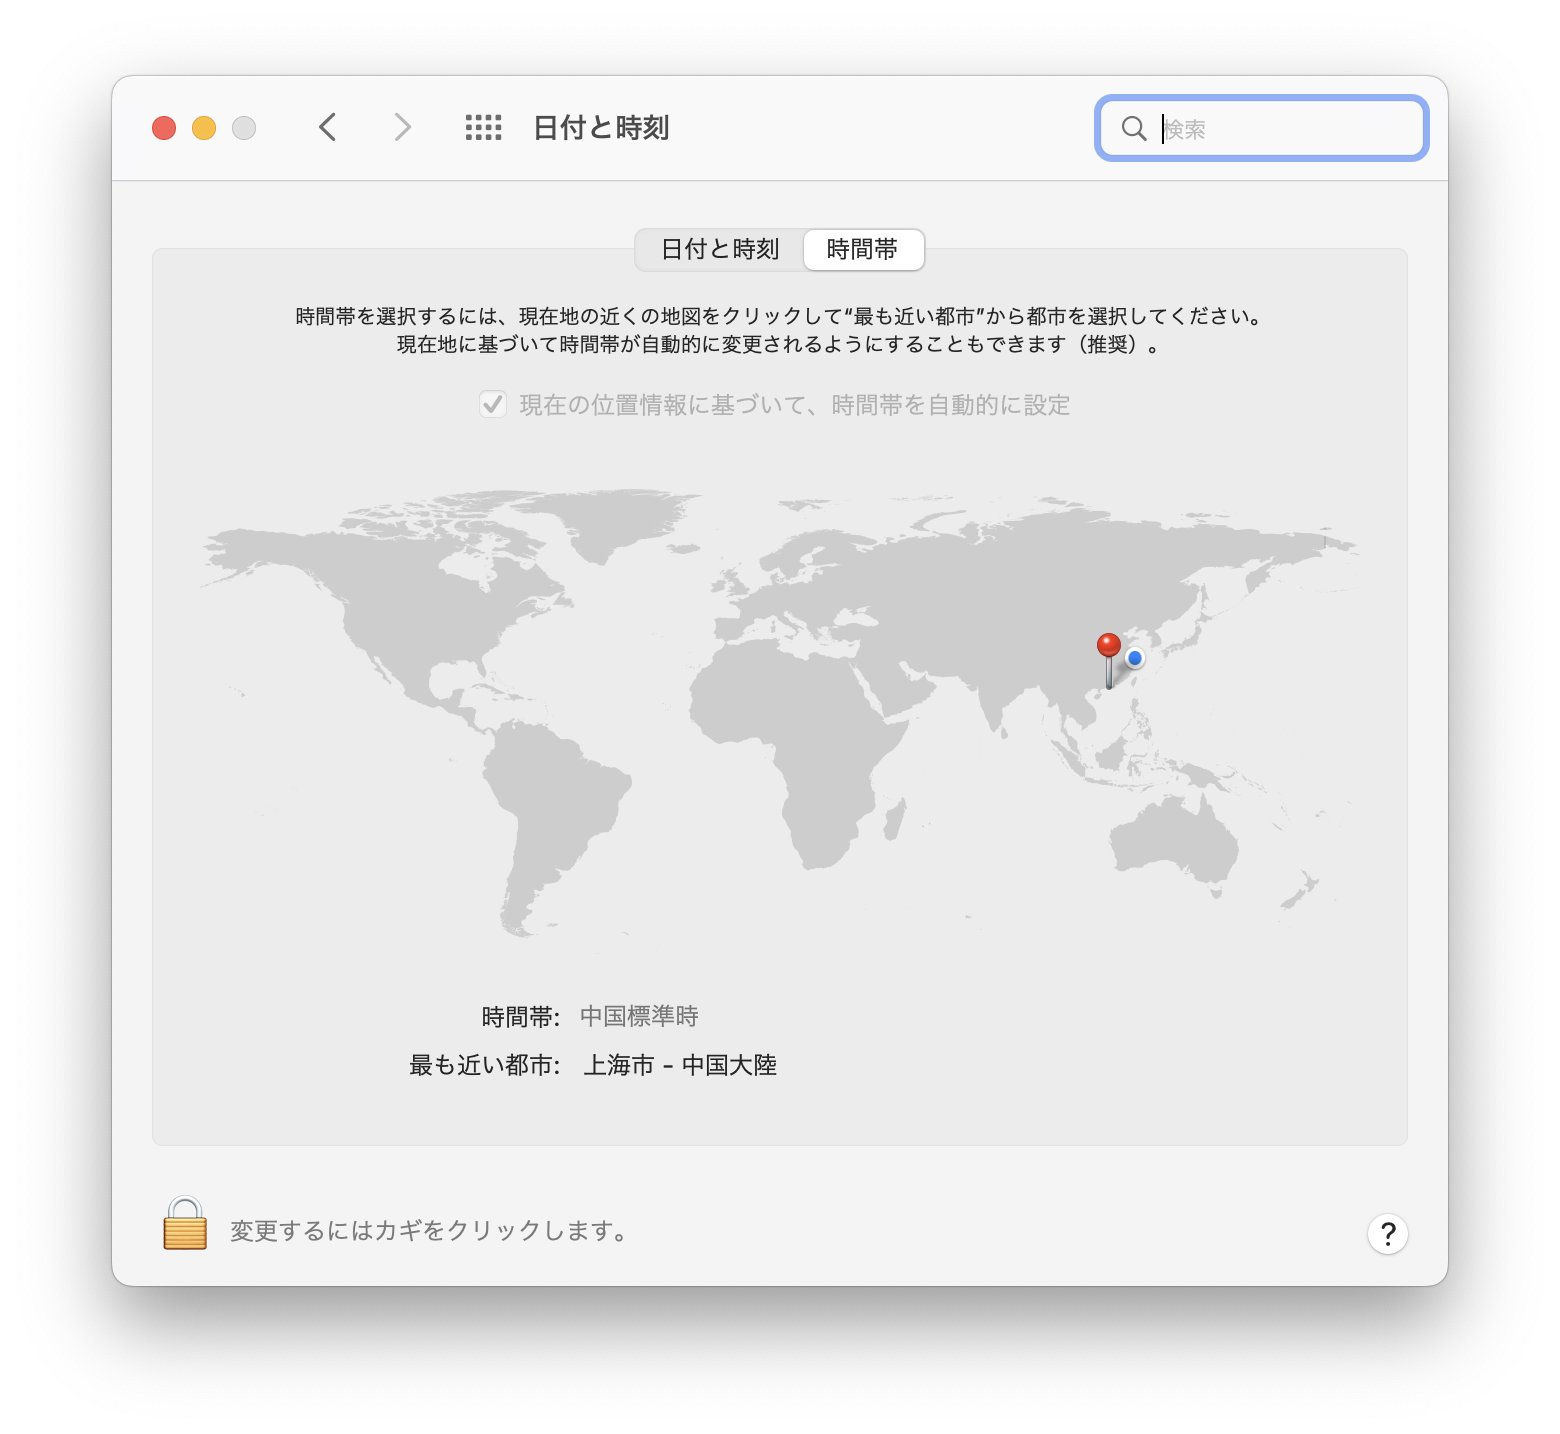Select the 時間帯 tab
Screen dimensions: 1560x1434
[x=863, y=250]
